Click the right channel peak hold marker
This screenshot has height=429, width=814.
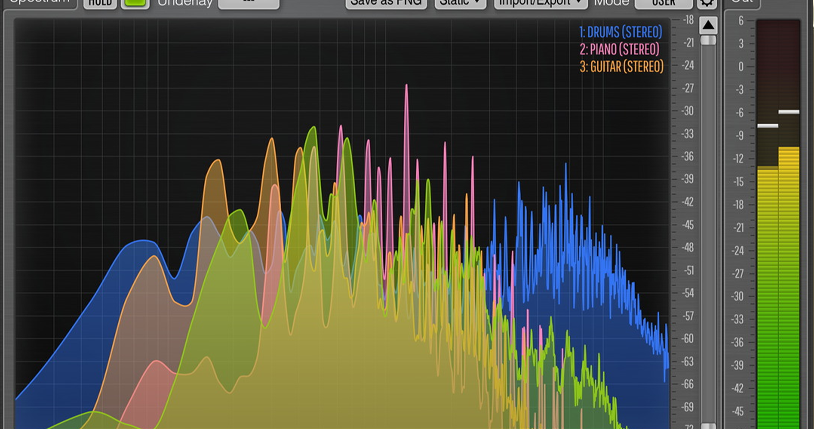click(x=789, y=111)
